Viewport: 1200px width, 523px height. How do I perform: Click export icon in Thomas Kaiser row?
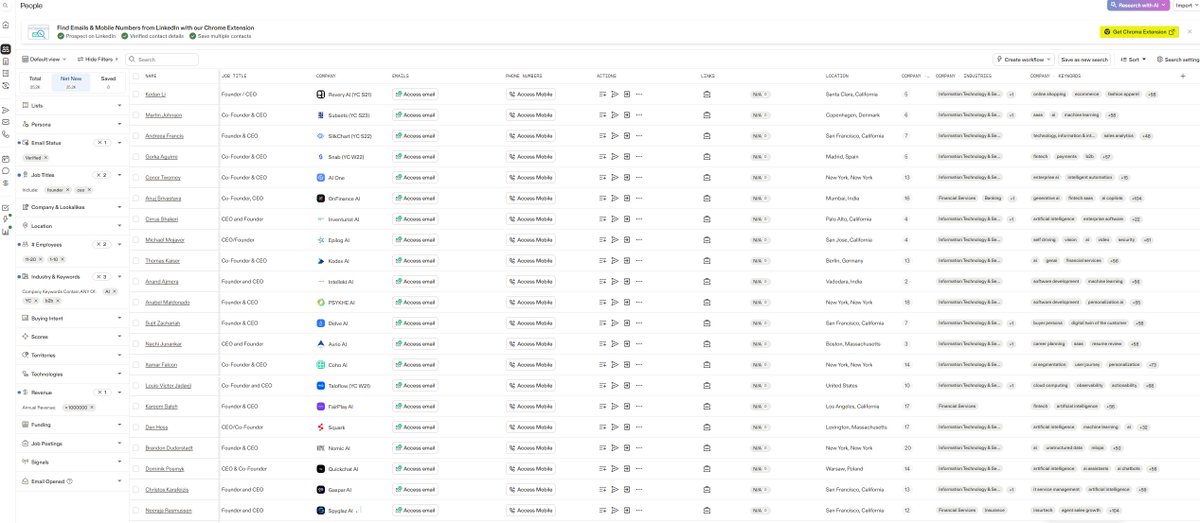pyautogui.click(x=627, y=261)
